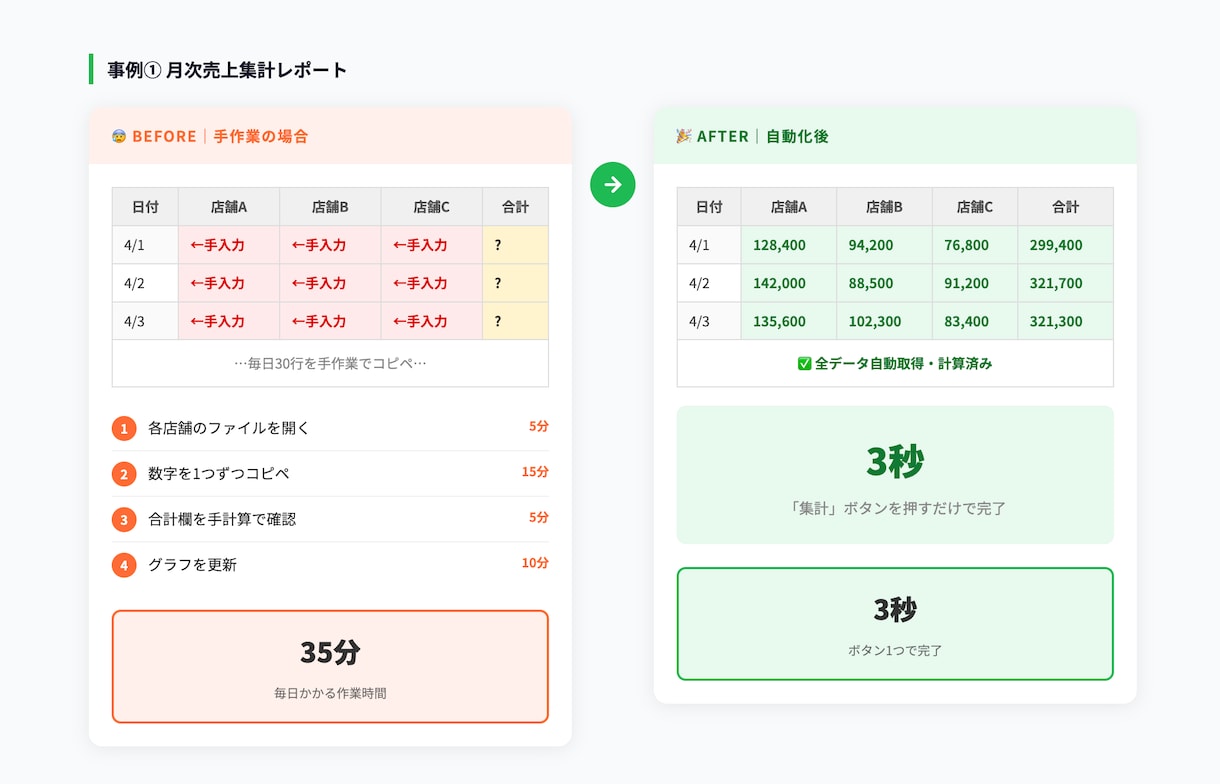Select the heading 事例① 月次売上集計レポート
Screen dimensions: 1220x784
click(227, 70)
